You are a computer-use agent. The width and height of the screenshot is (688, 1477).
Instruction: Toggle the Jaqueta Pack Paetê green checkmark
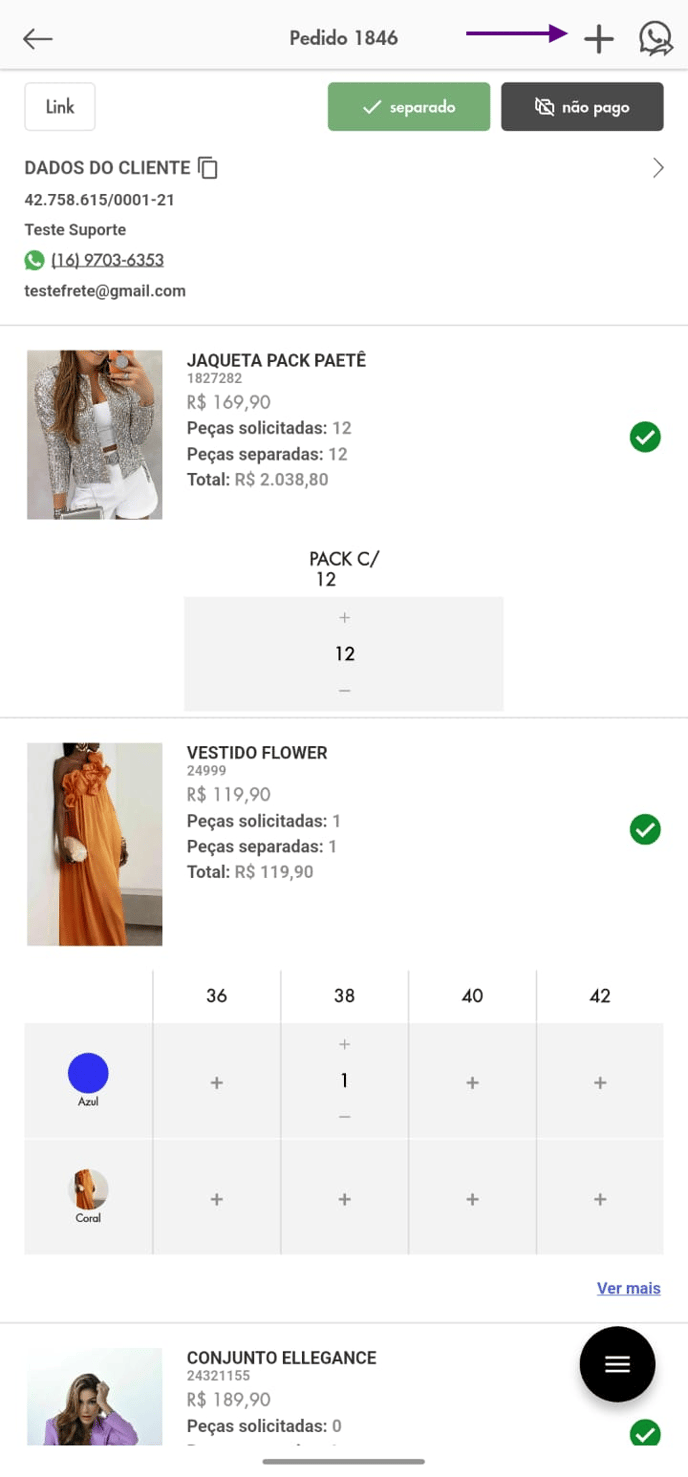(645, 437)
